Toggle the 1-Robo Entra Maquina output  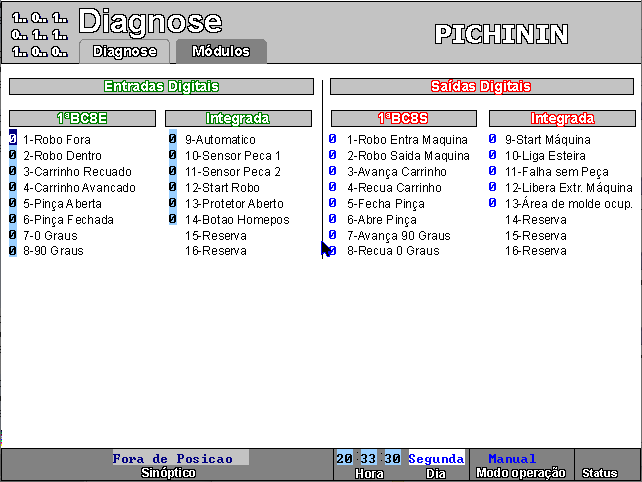332,140
